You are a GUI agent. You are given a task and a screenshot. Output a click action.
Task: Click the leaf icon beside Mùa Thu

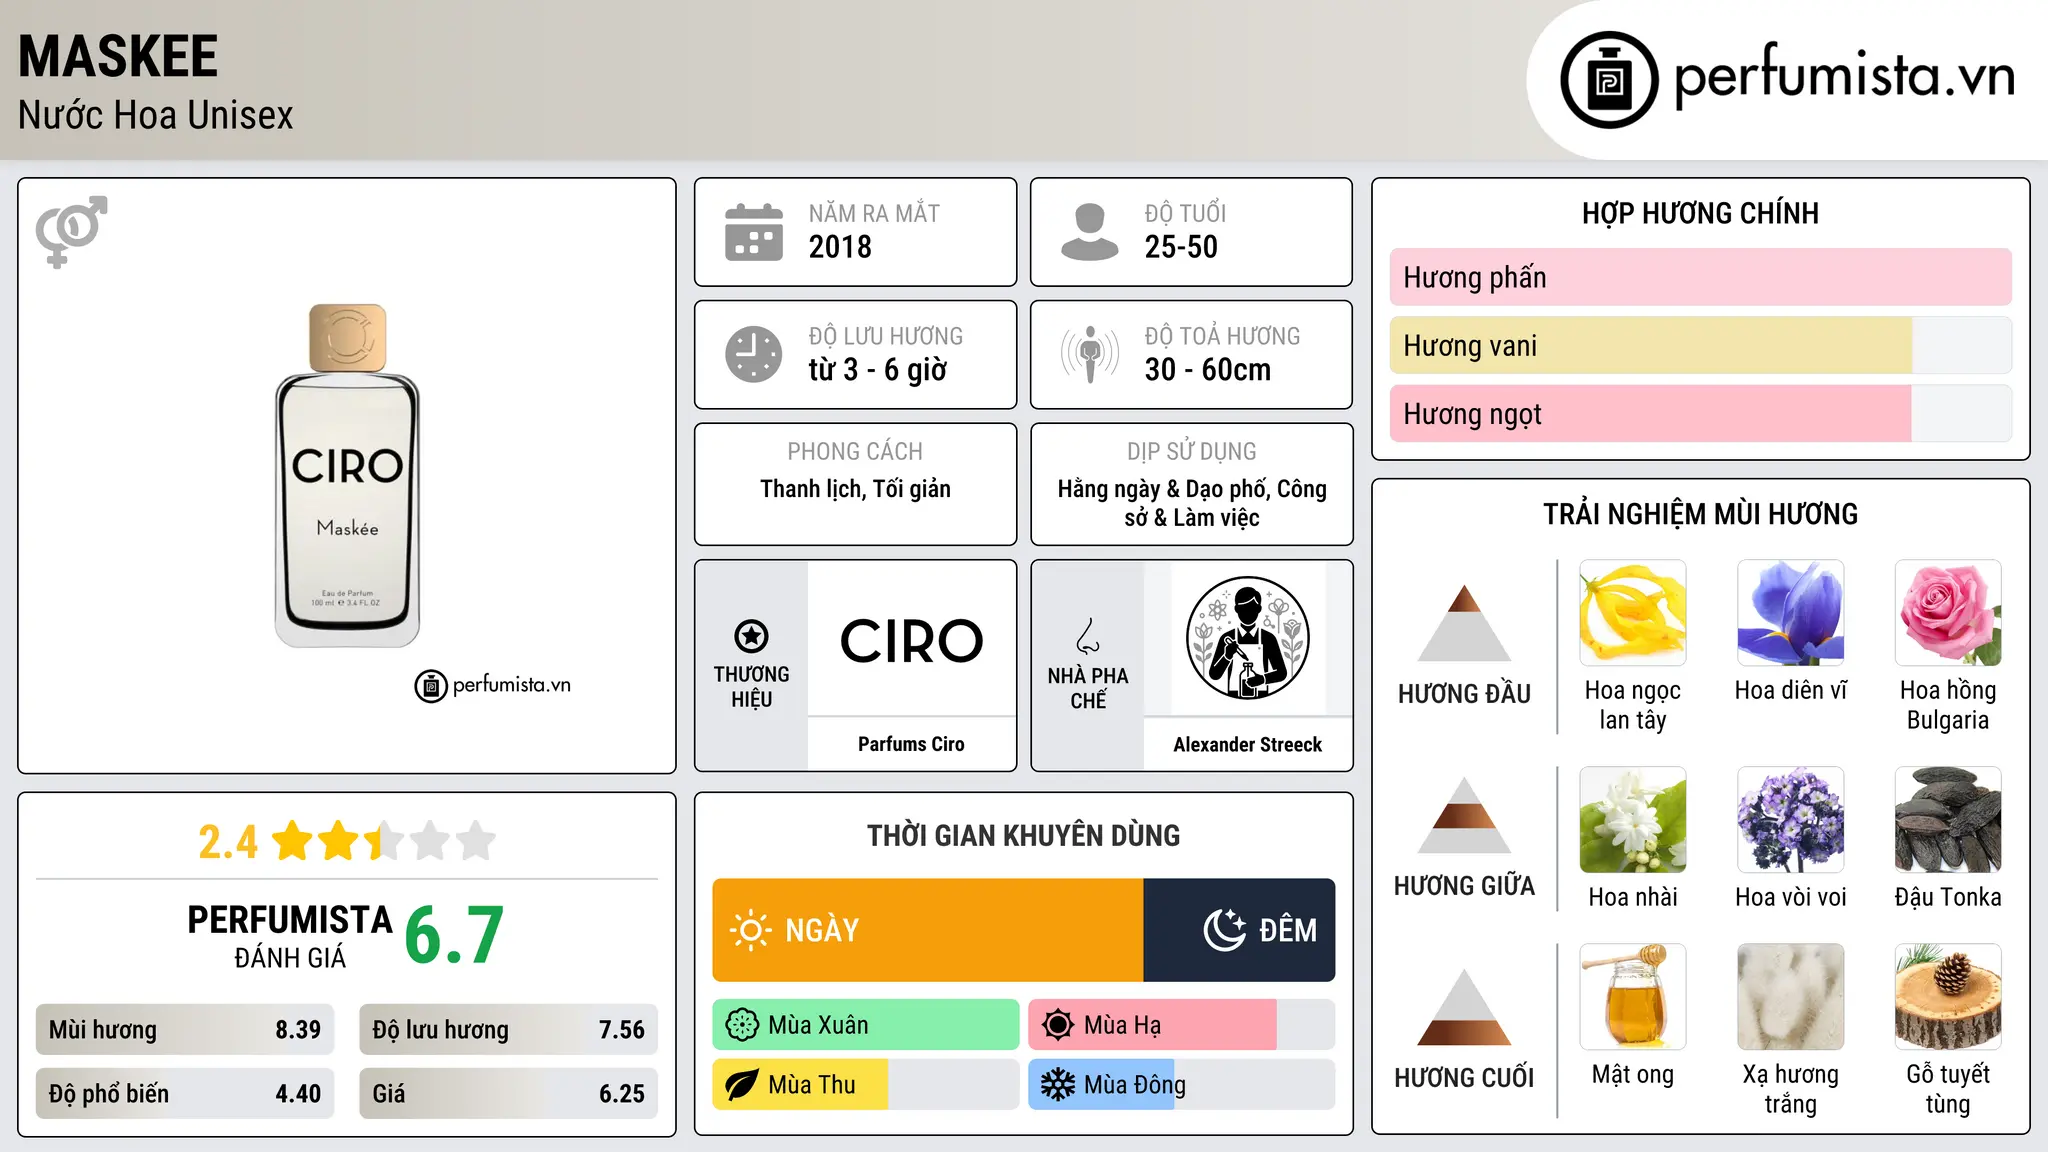click(742, 1085)
